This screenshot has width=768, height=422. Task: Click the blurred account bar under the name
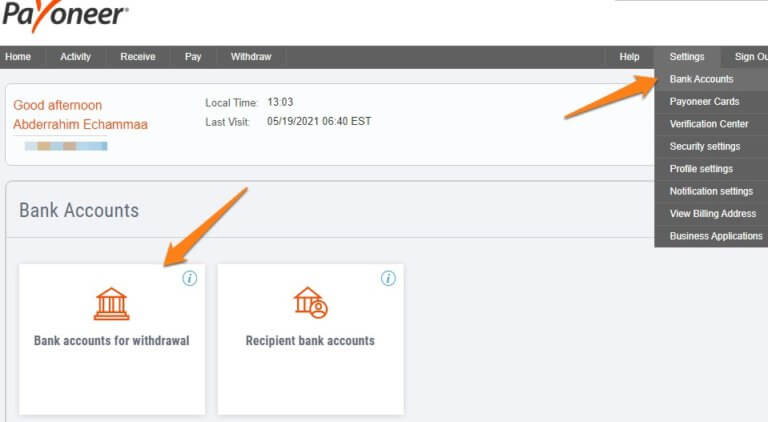click(x=66, y=146)
